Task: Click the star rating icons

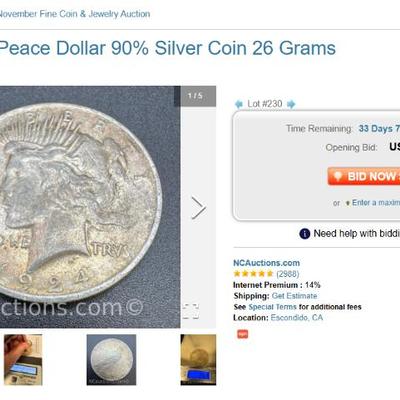Action: (x=253, y=274)
